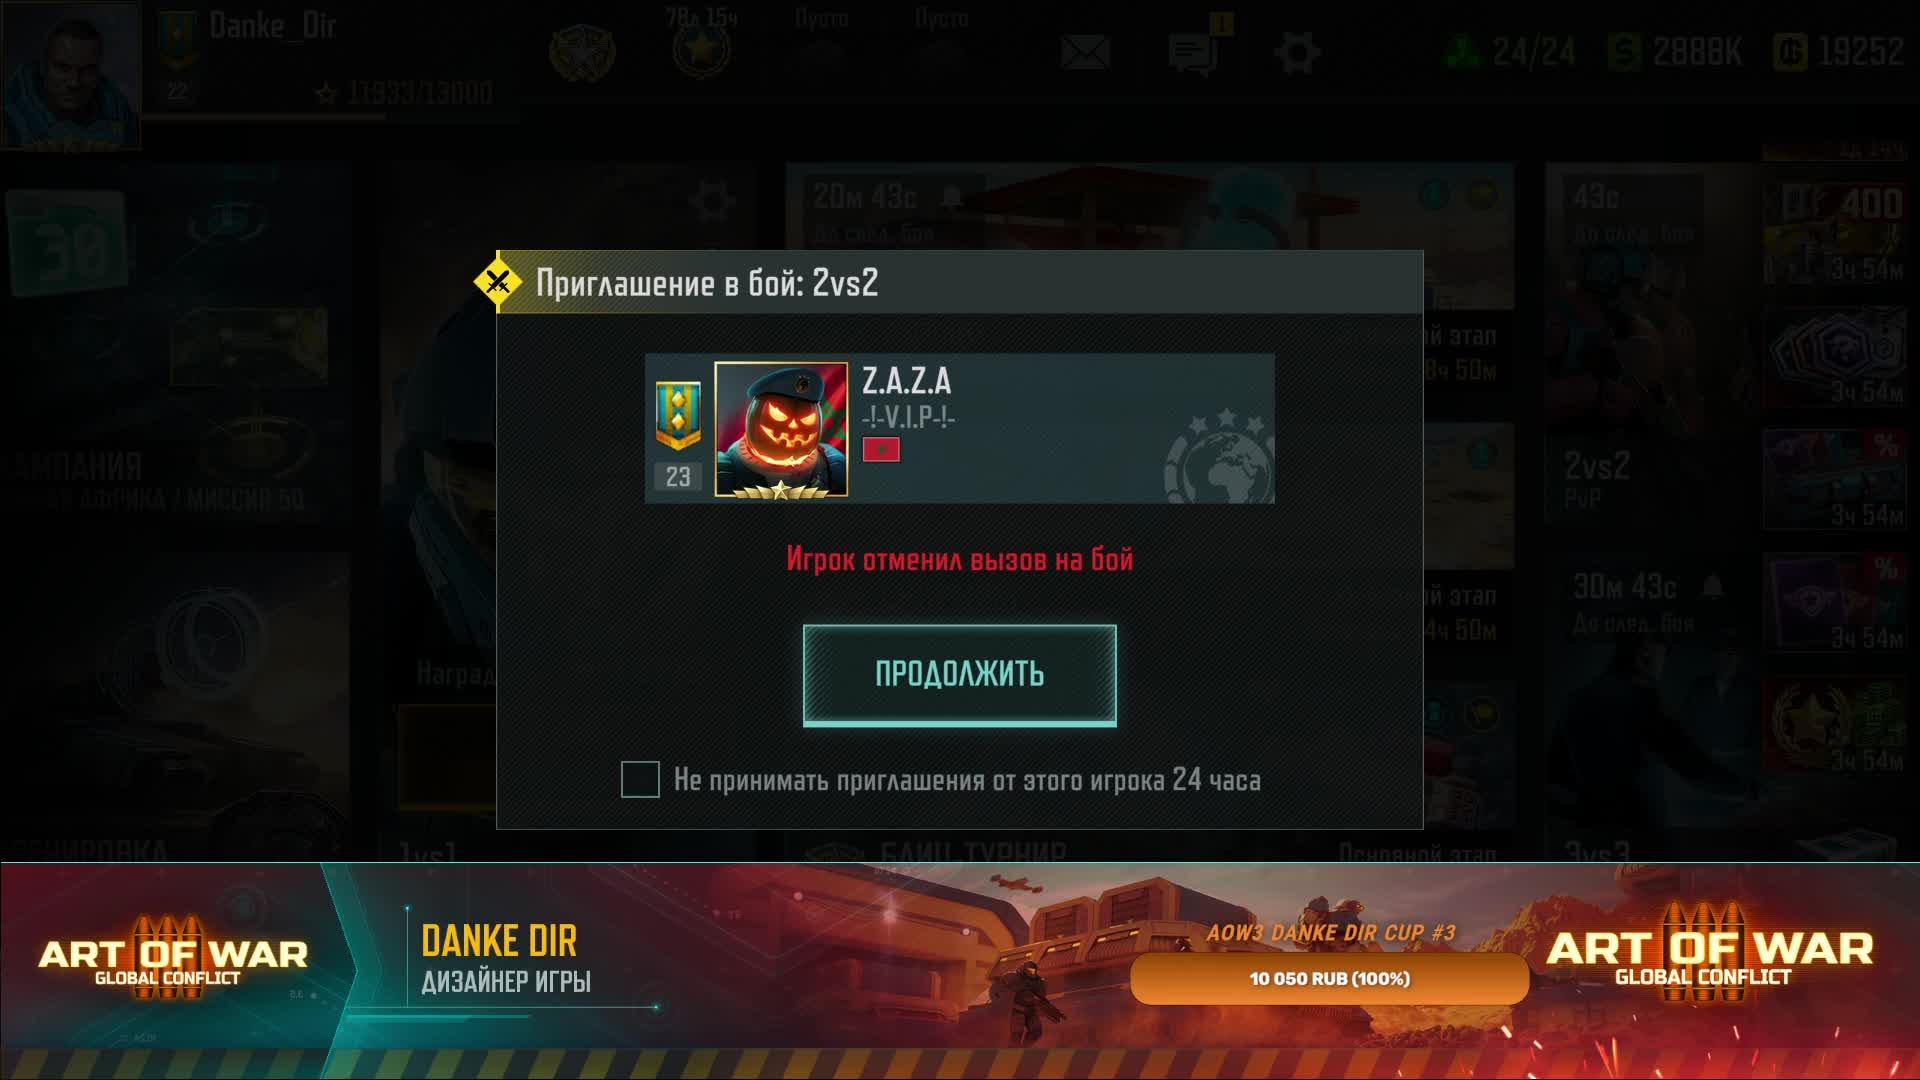The image size is (1920, 1080).
Task: Click Z.A.Z.A pumpkin avatar
Action: pos(781,430)
